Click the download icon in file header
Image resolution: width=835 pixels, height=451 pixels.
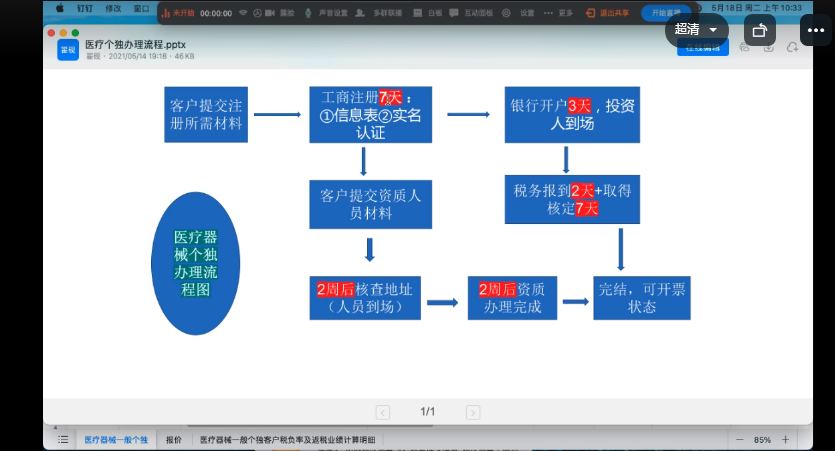pyautogui.click(x=768, y=48)
